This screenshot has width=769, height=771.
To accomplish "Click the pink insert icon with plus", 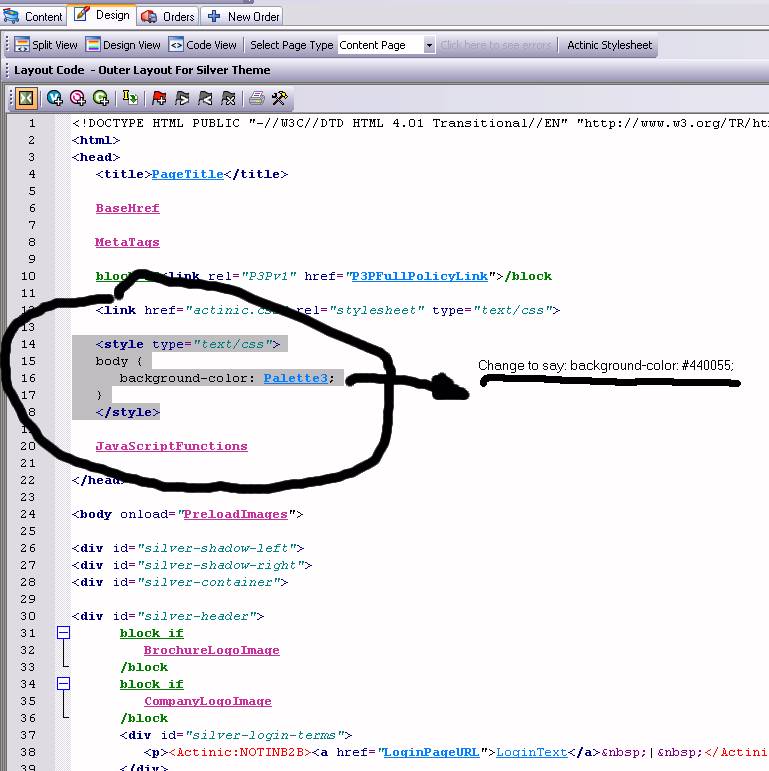I will click(77, 98).
